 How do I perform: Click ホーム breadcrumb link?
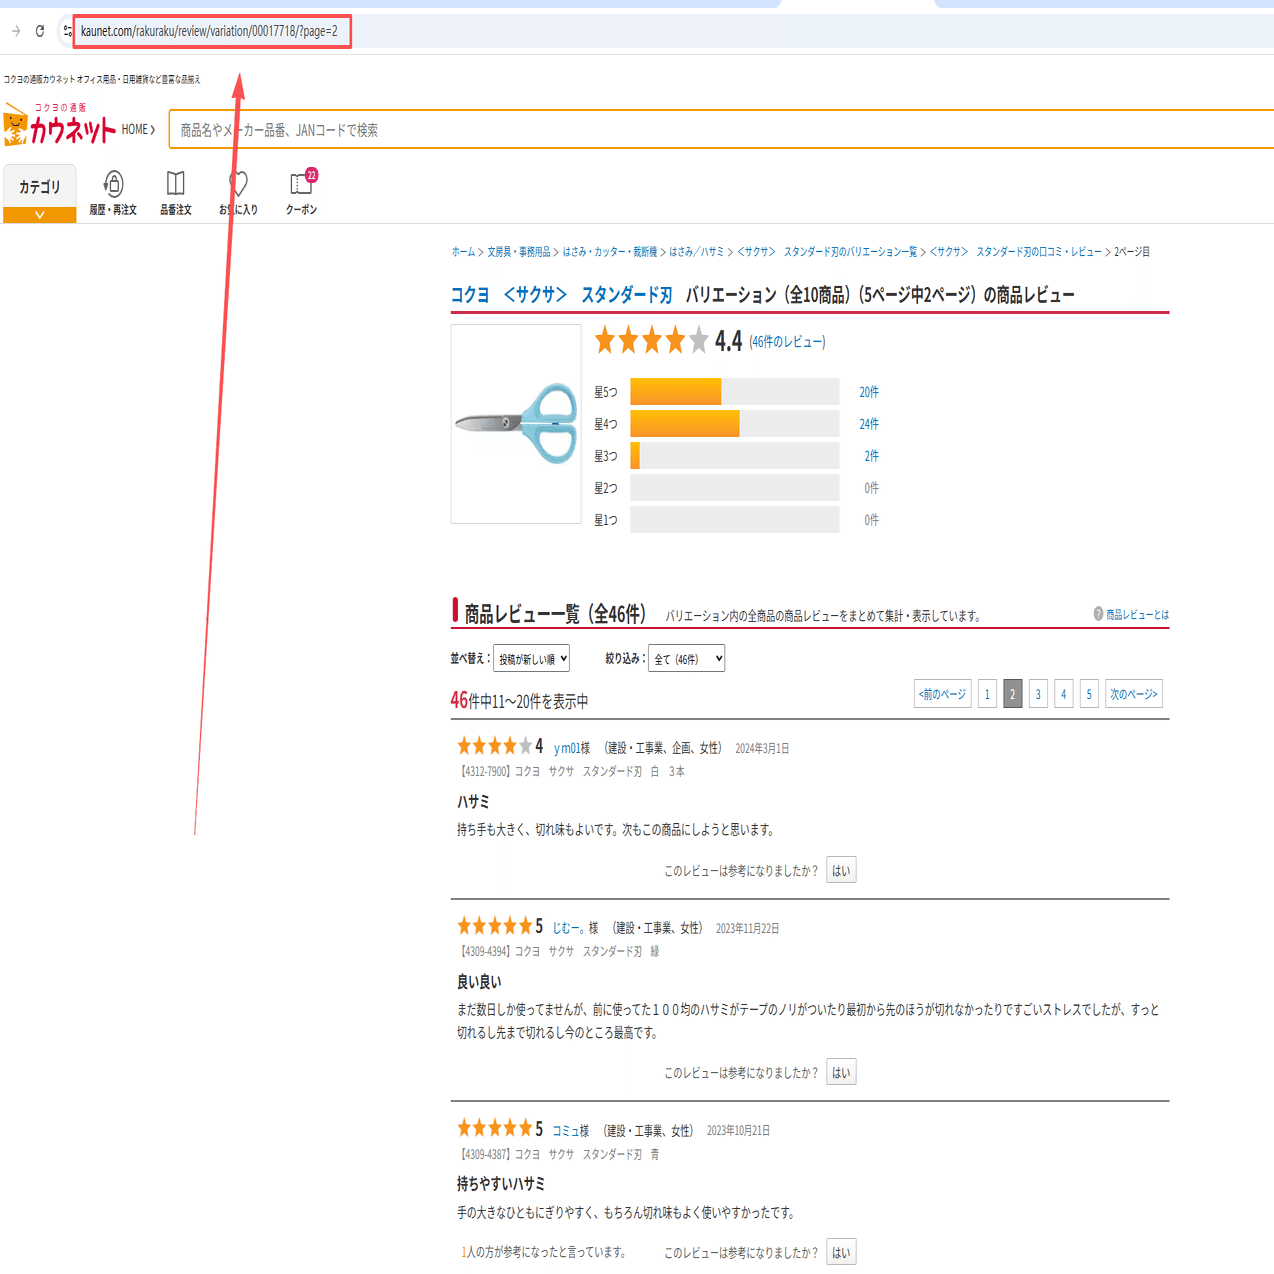point(463,252)
